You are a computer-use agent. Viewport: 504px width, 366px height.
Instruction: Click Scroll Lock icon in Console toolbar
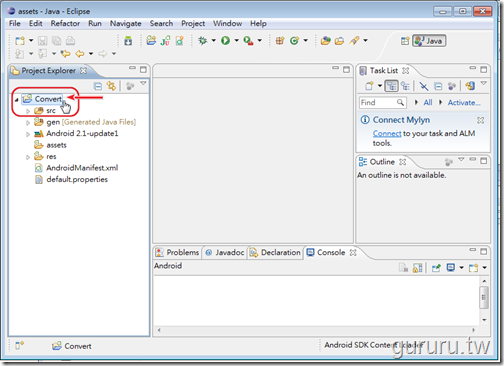pyautogui.click(x=417, y=268)
